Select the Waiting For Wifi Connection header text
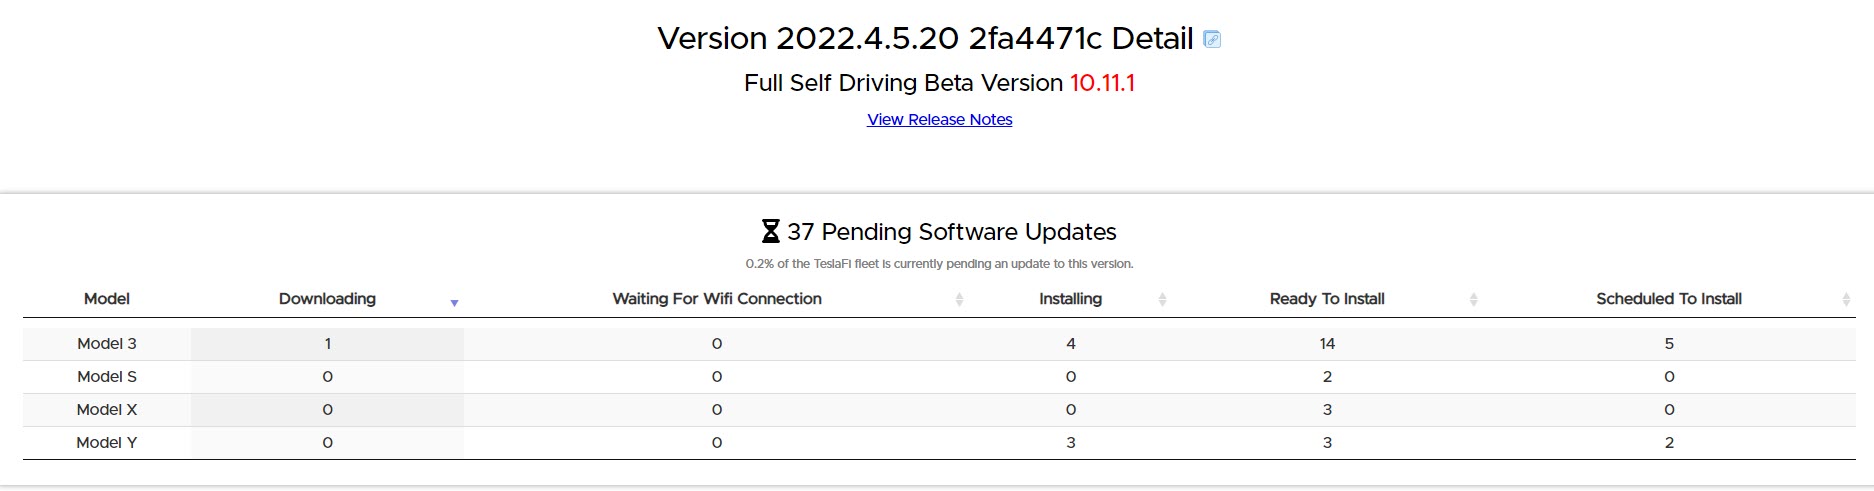The height and width of the screenshot is (491, 1874). click(716, 298)
